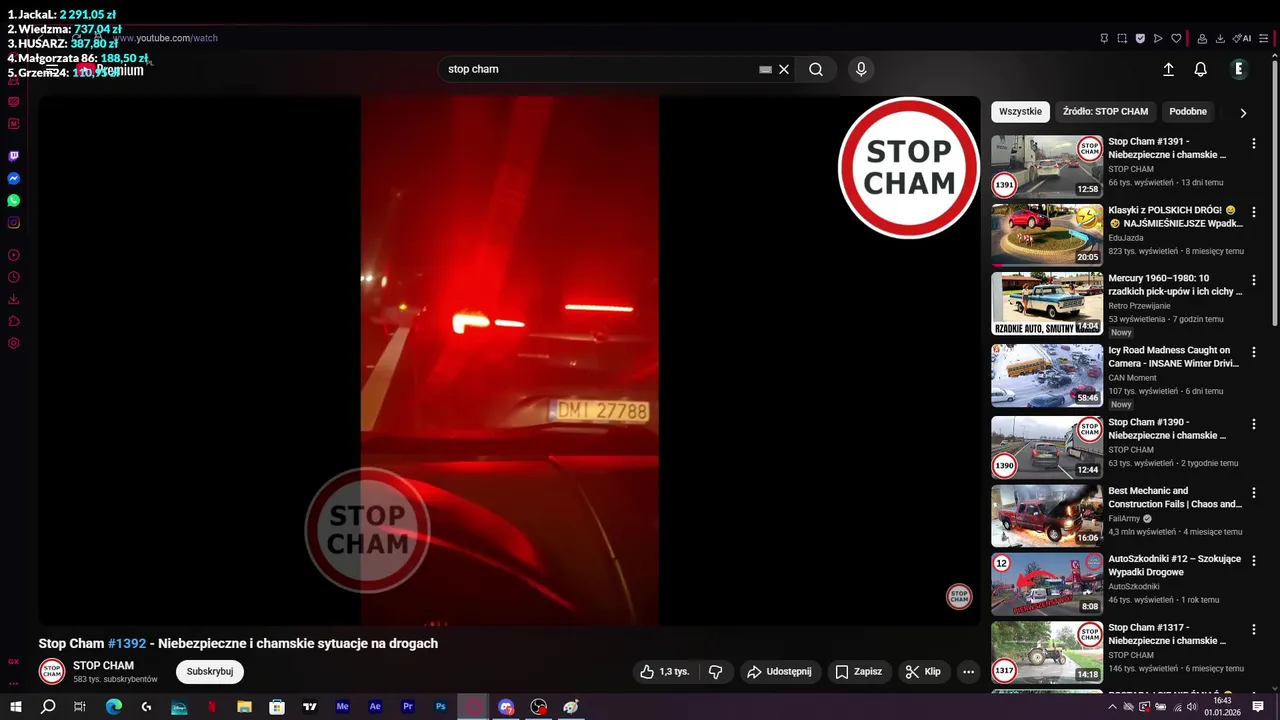This screenshot has width=1280, height=720.
Task: Click the magnifier search button
Action: point(816,69)
